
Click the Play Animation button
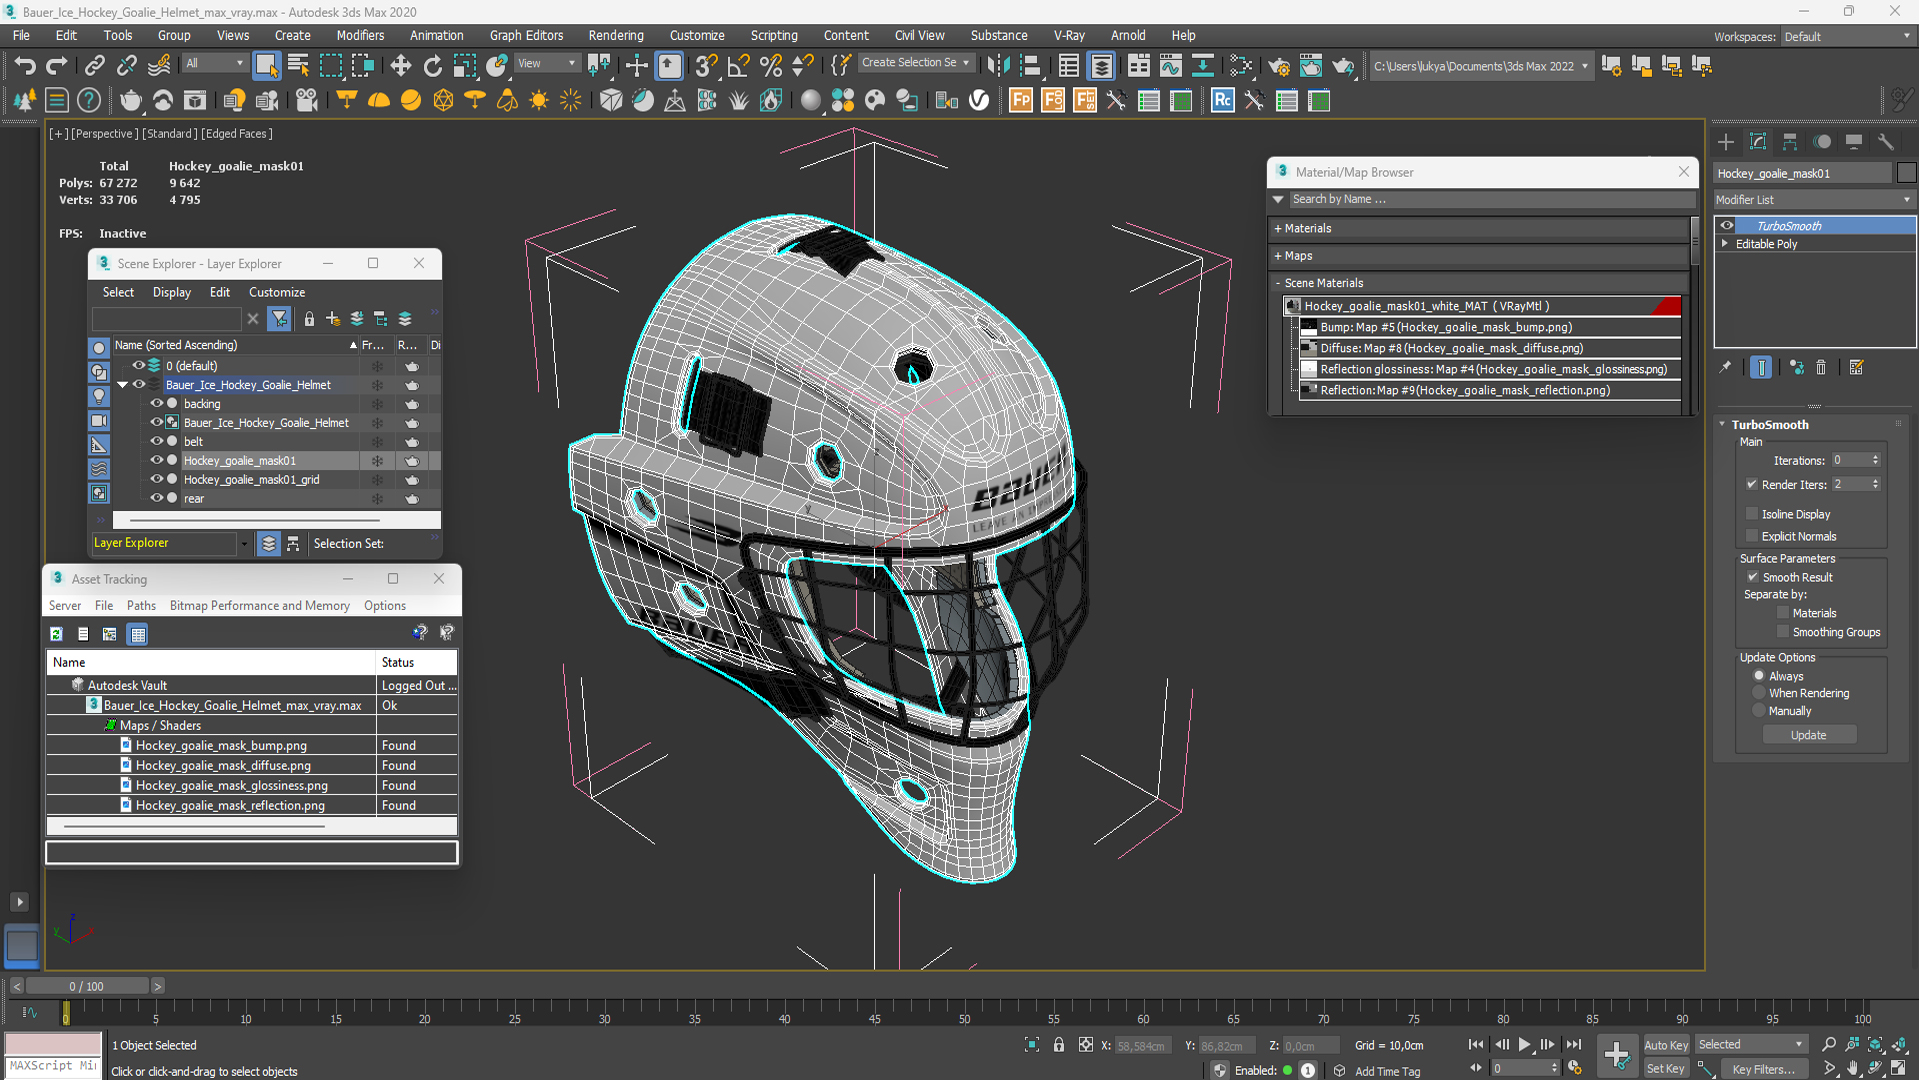coord(1525,1044)
